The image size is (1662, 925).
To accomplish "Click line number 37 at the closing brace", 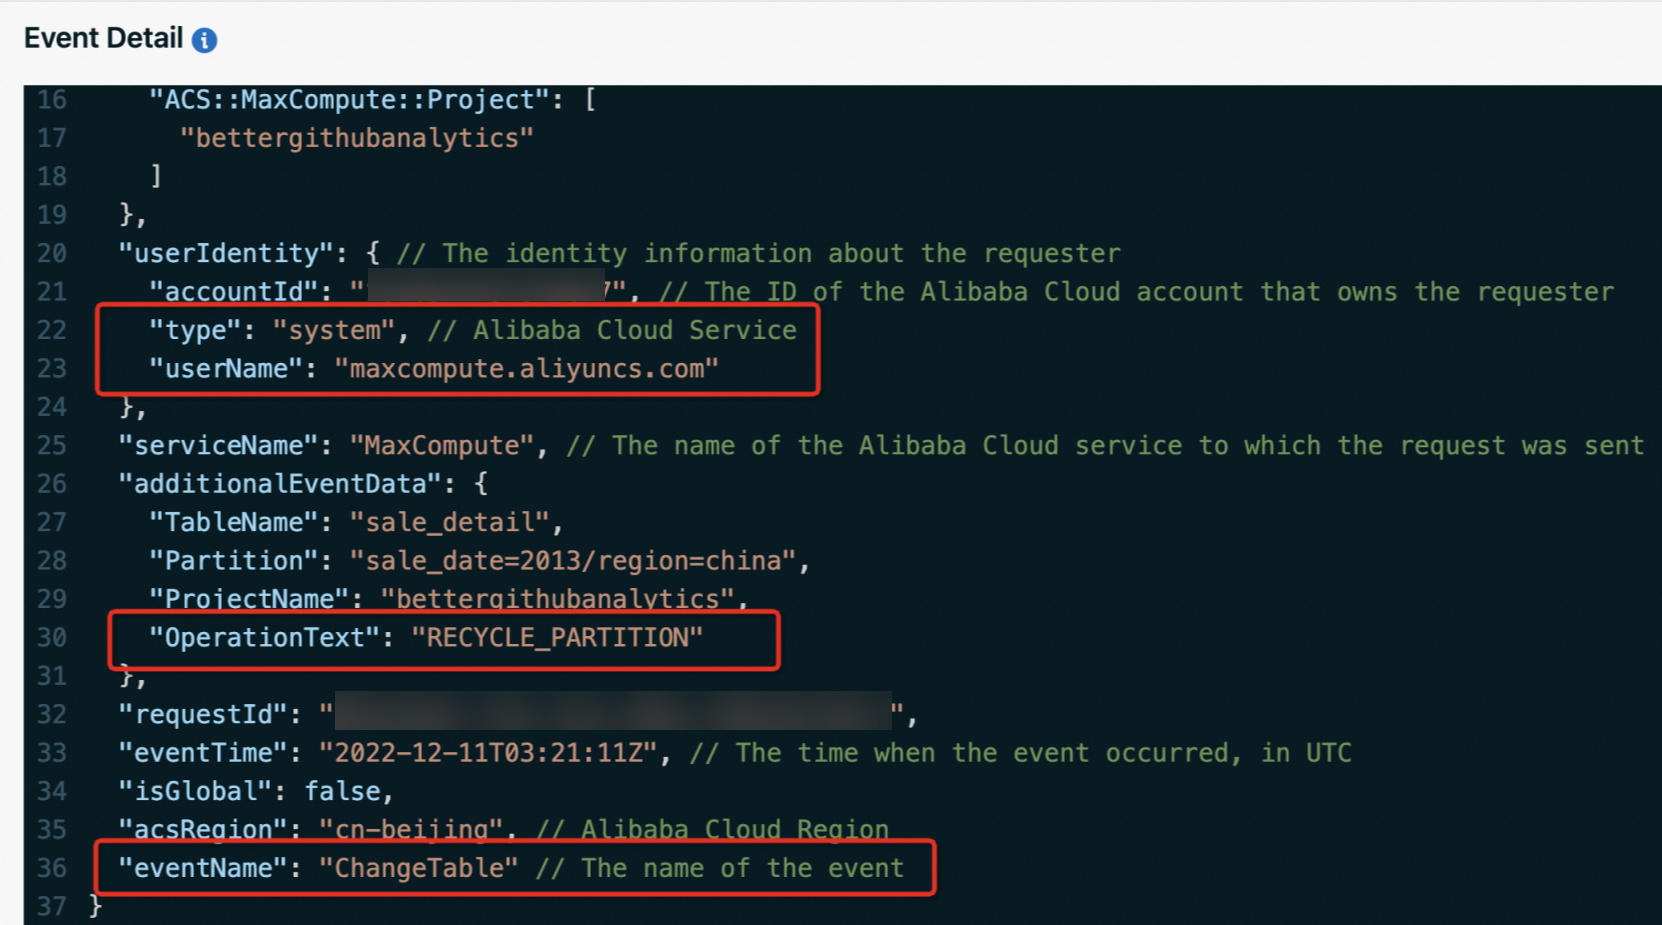I will 52,907.
